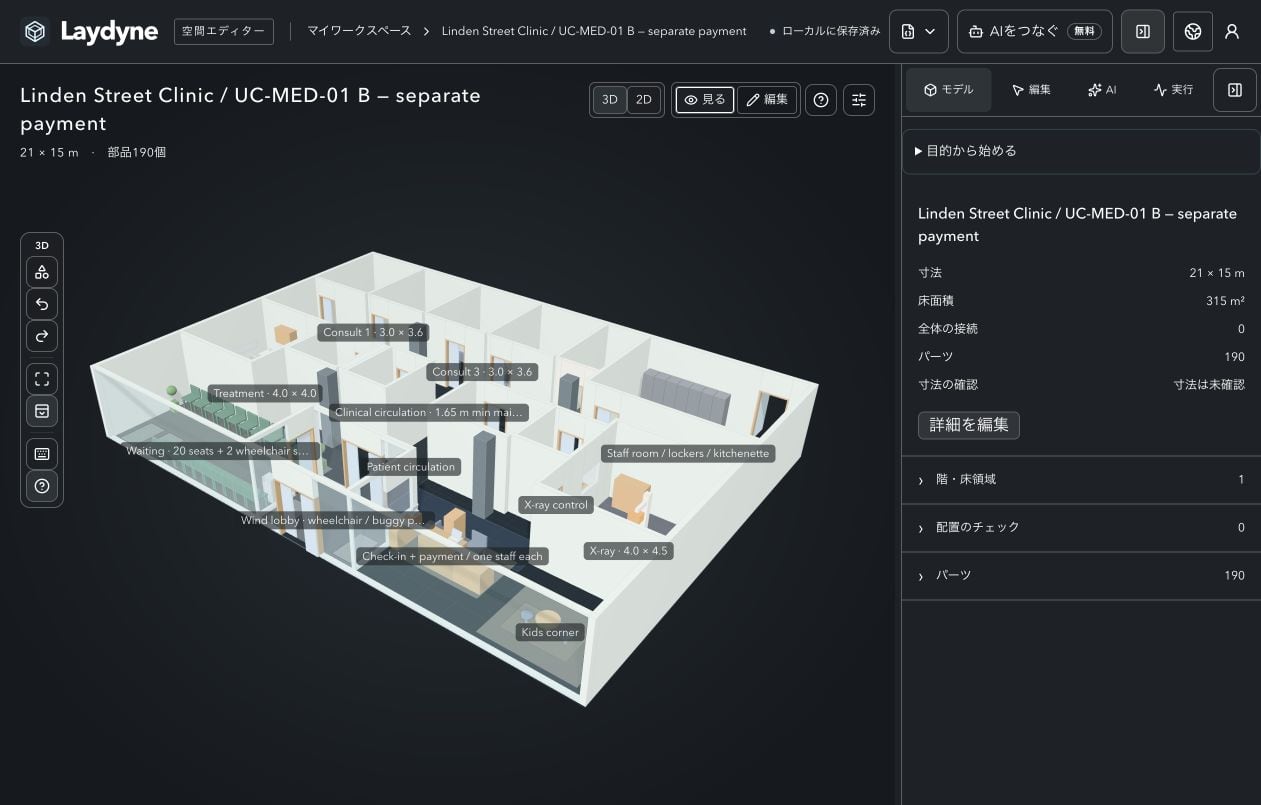Viewport: 1261px width, 805px height.
Task: Click the 詳細を編集 button
Action: tap(969, 425)
